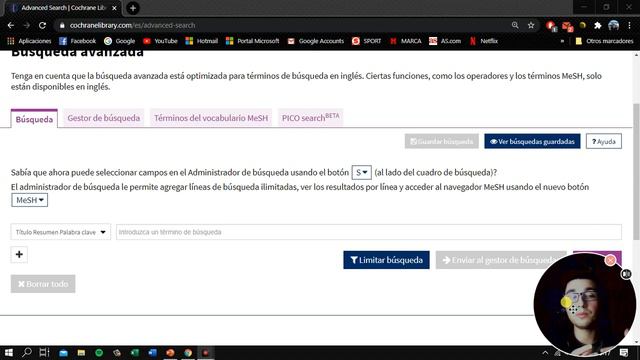This screenshot has height=360, width=640.
Task: Open the PICO search BETA tab
Action: (311, 118)
